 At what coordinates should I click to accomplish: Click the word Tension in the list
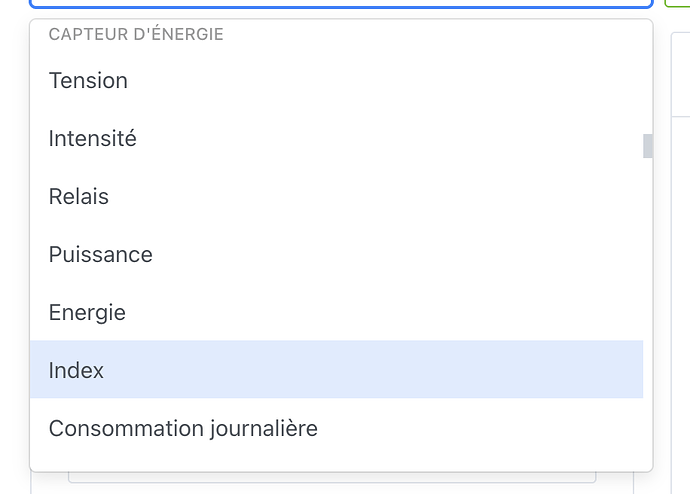click(88, 81)
